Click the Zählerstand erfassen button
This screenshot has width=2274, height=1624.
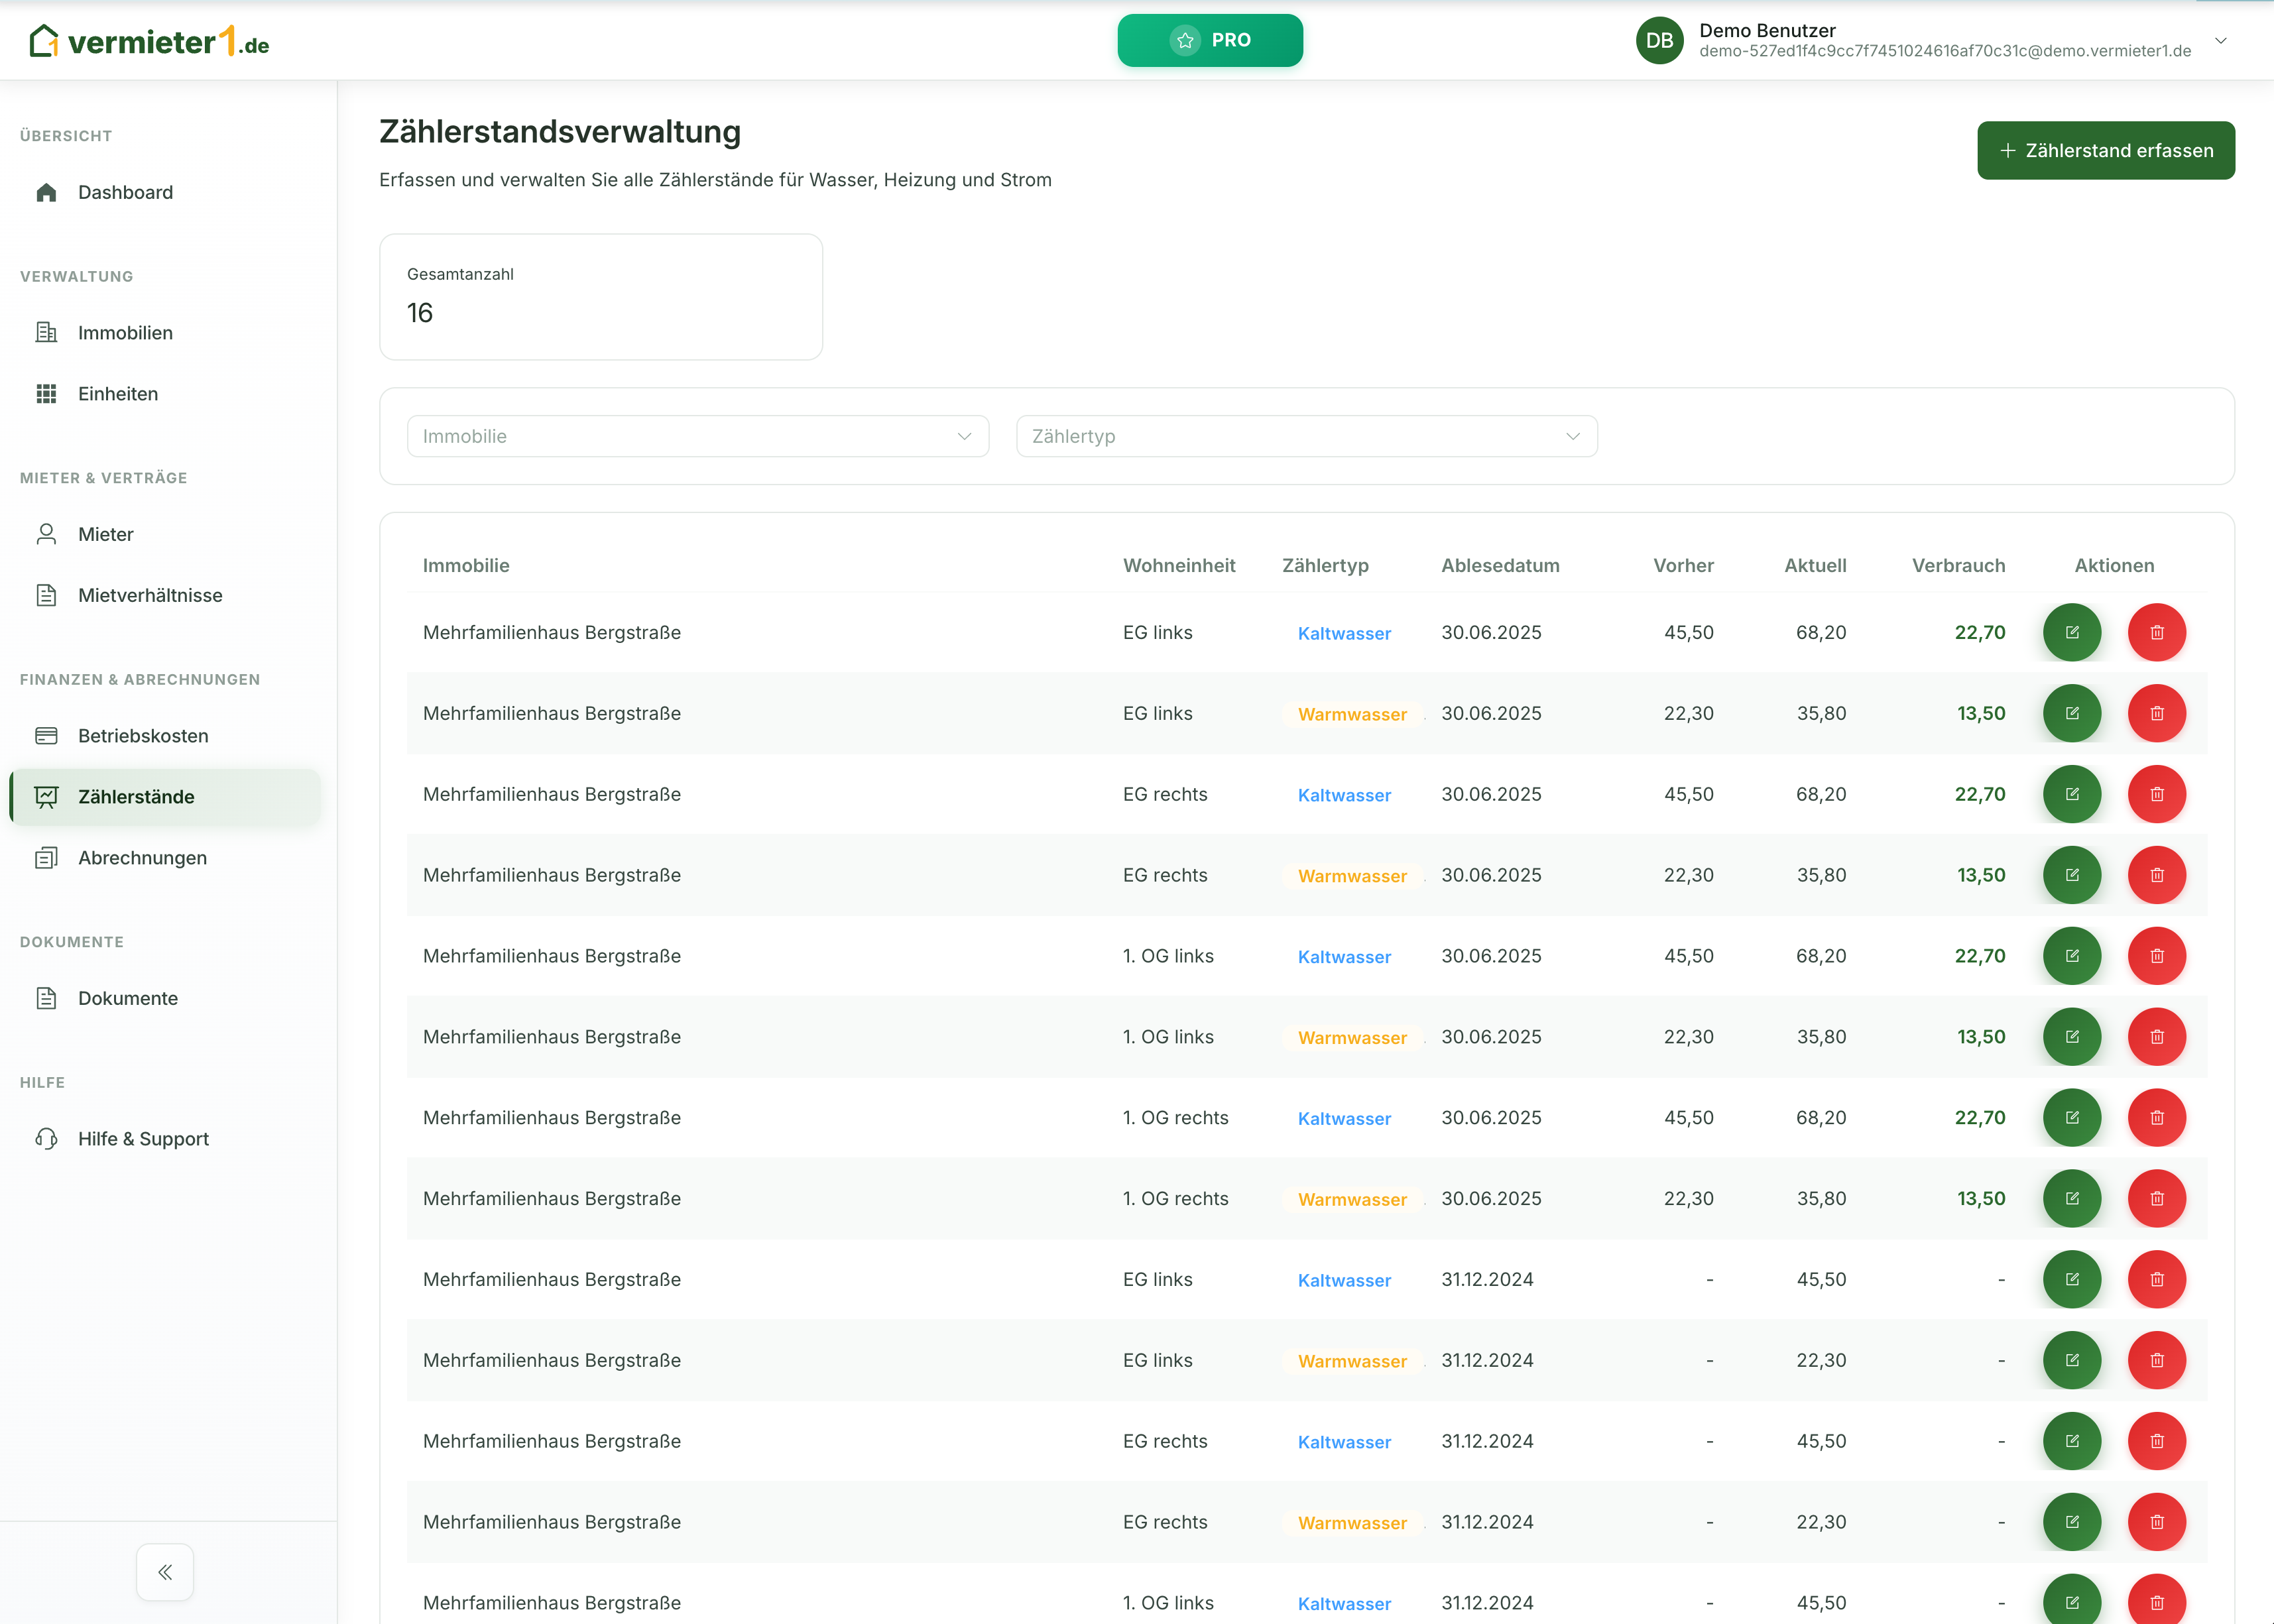(2105, 150)
